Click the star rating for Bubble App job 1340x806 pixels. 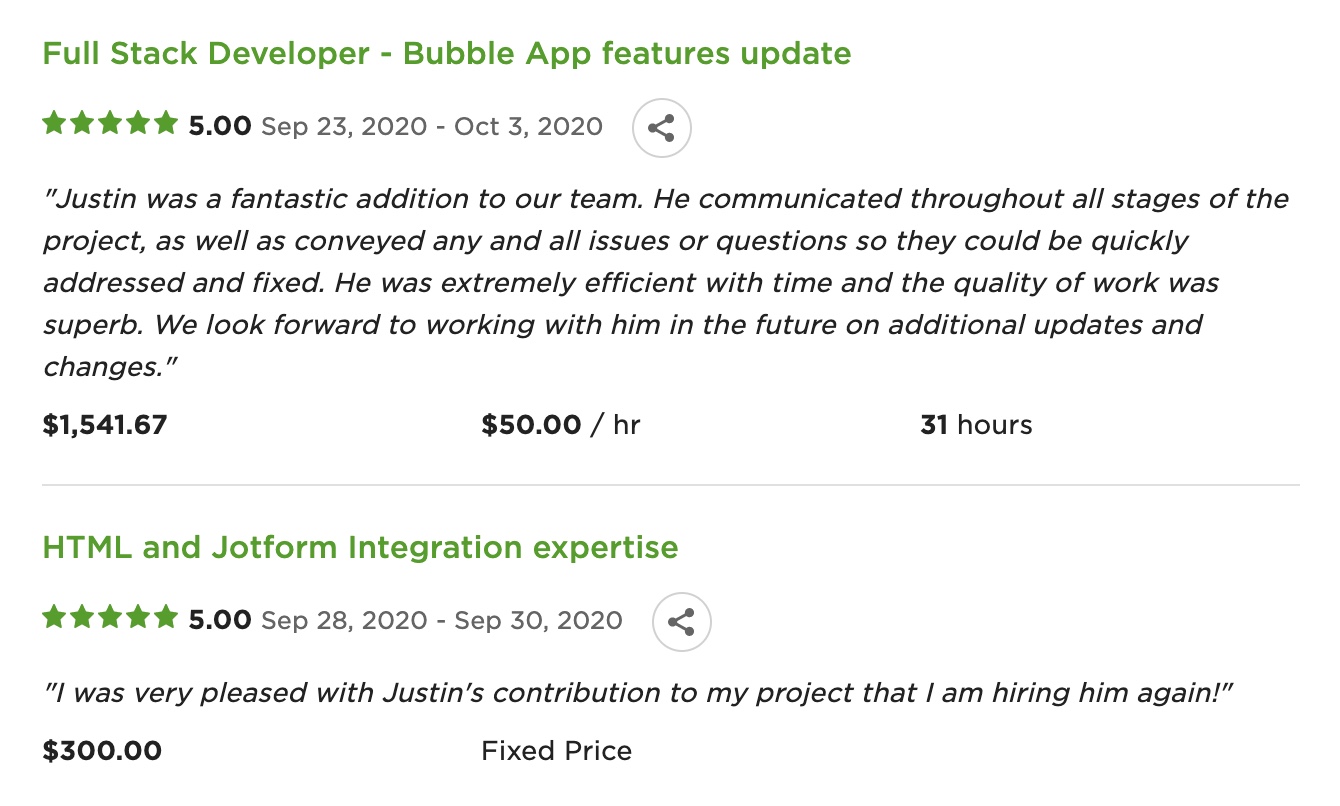click(110, 125)
